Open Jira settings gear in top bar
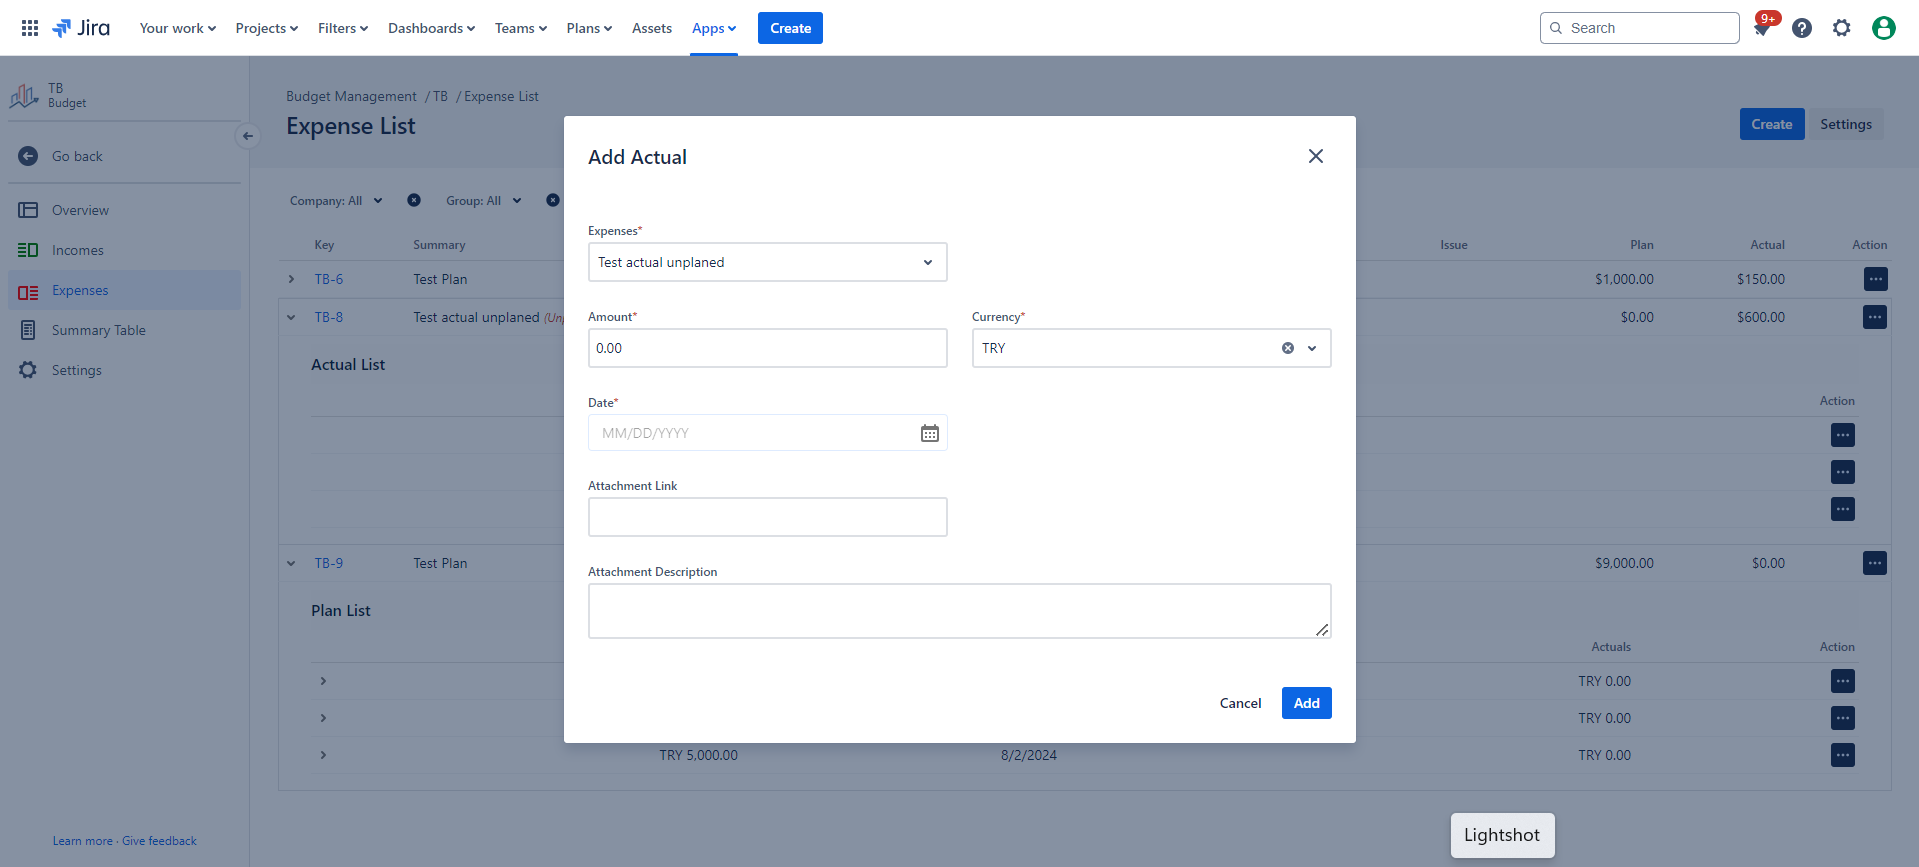Image resolution: width=1919 pixels, height=867 pixels. [x=1842, y=28]
